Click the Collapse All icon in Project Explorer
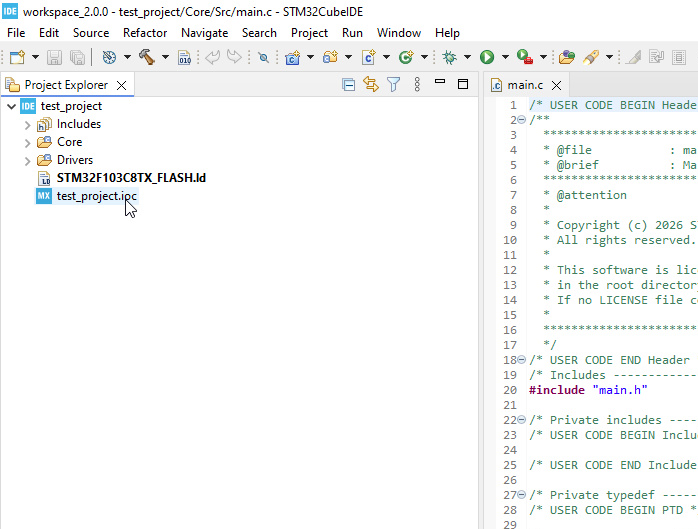 tap(349, 85)
